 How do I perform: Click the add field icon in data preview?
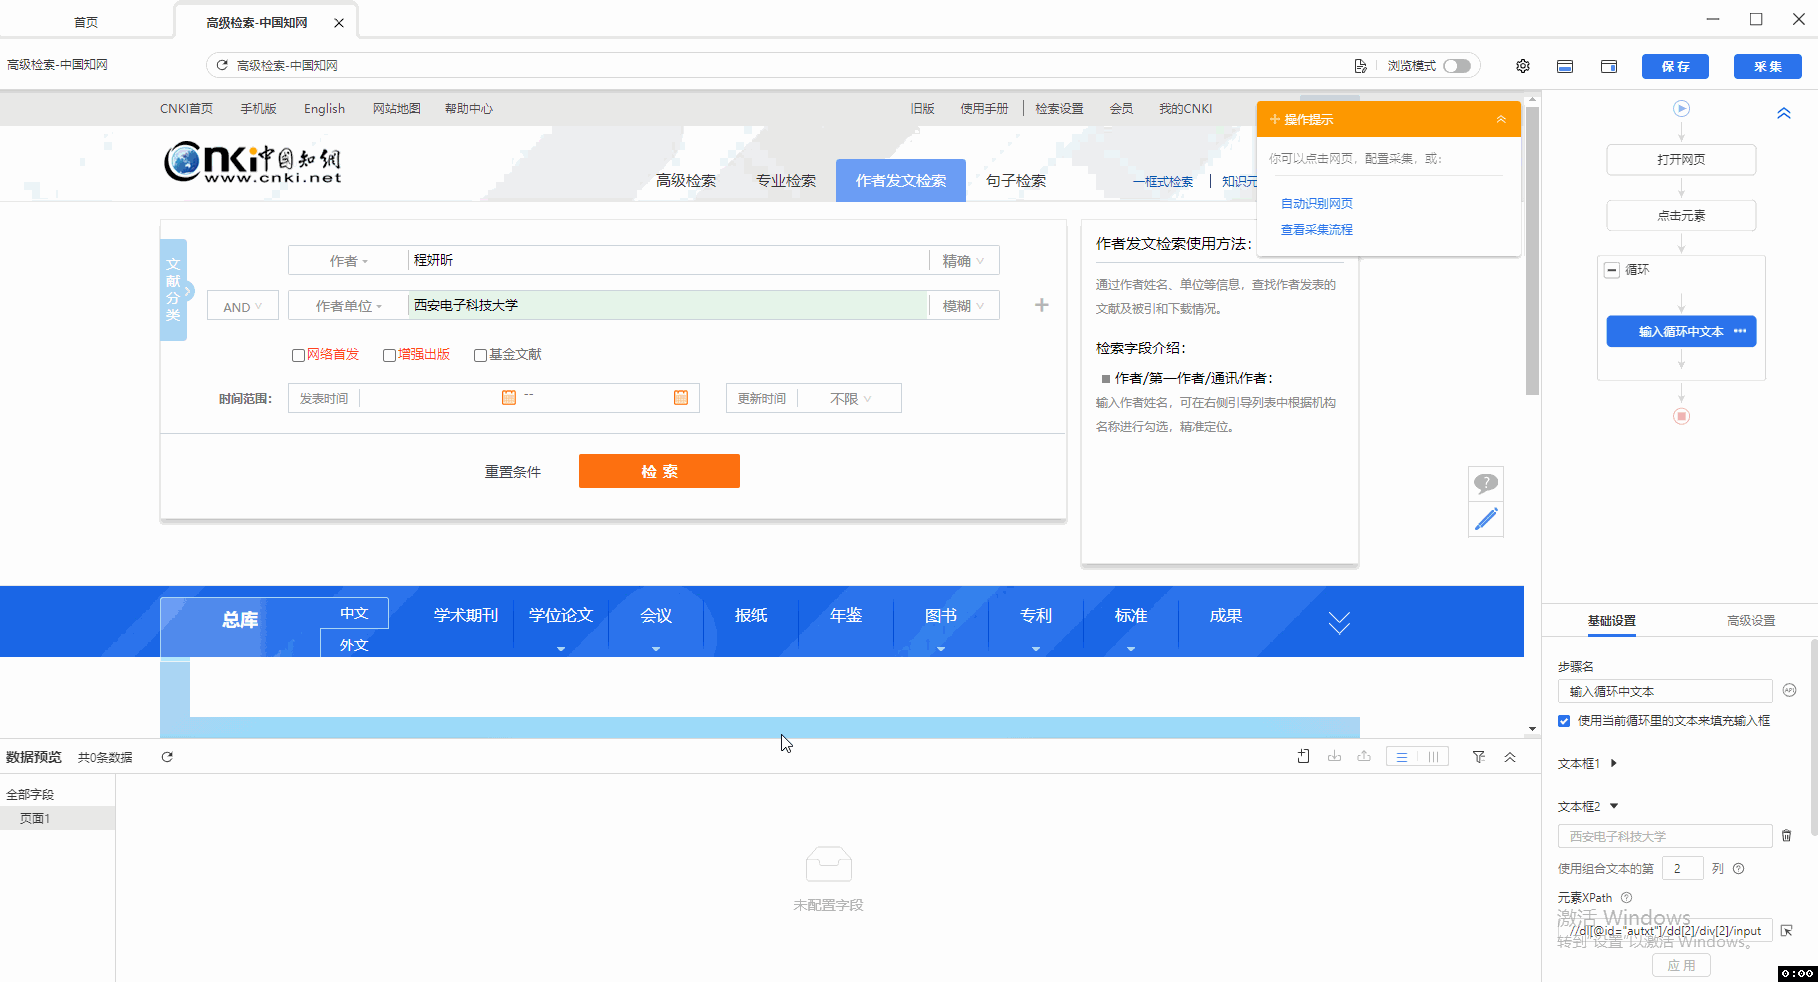click(x=1303, y=757)
